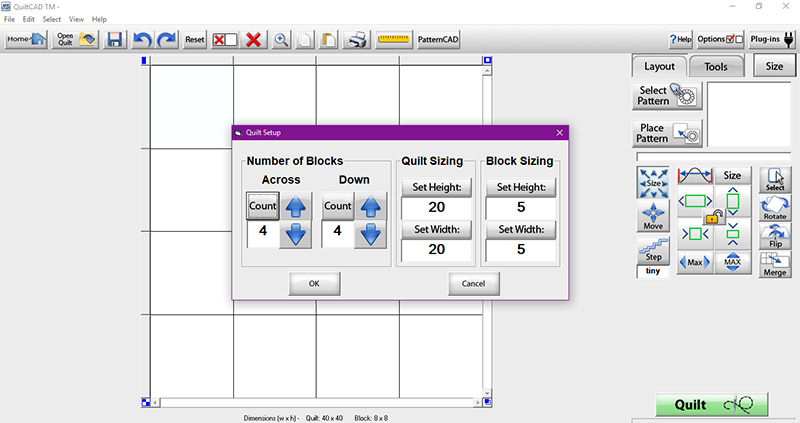This screenshot has height=423, width=800.
Task: Click the red X delete icon
Action: 254,40
